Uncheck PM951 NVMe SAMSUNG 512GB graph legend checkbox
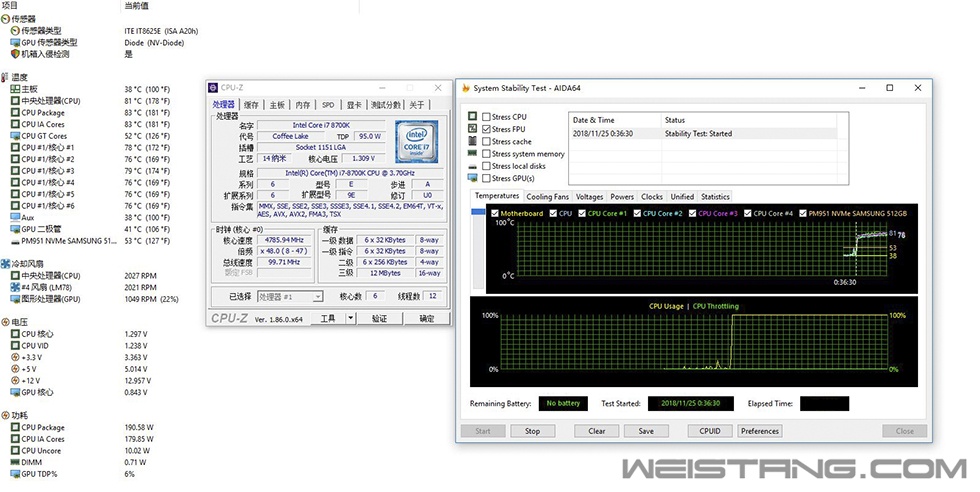Viewport: 980px width, 492px height. [803, 213]
